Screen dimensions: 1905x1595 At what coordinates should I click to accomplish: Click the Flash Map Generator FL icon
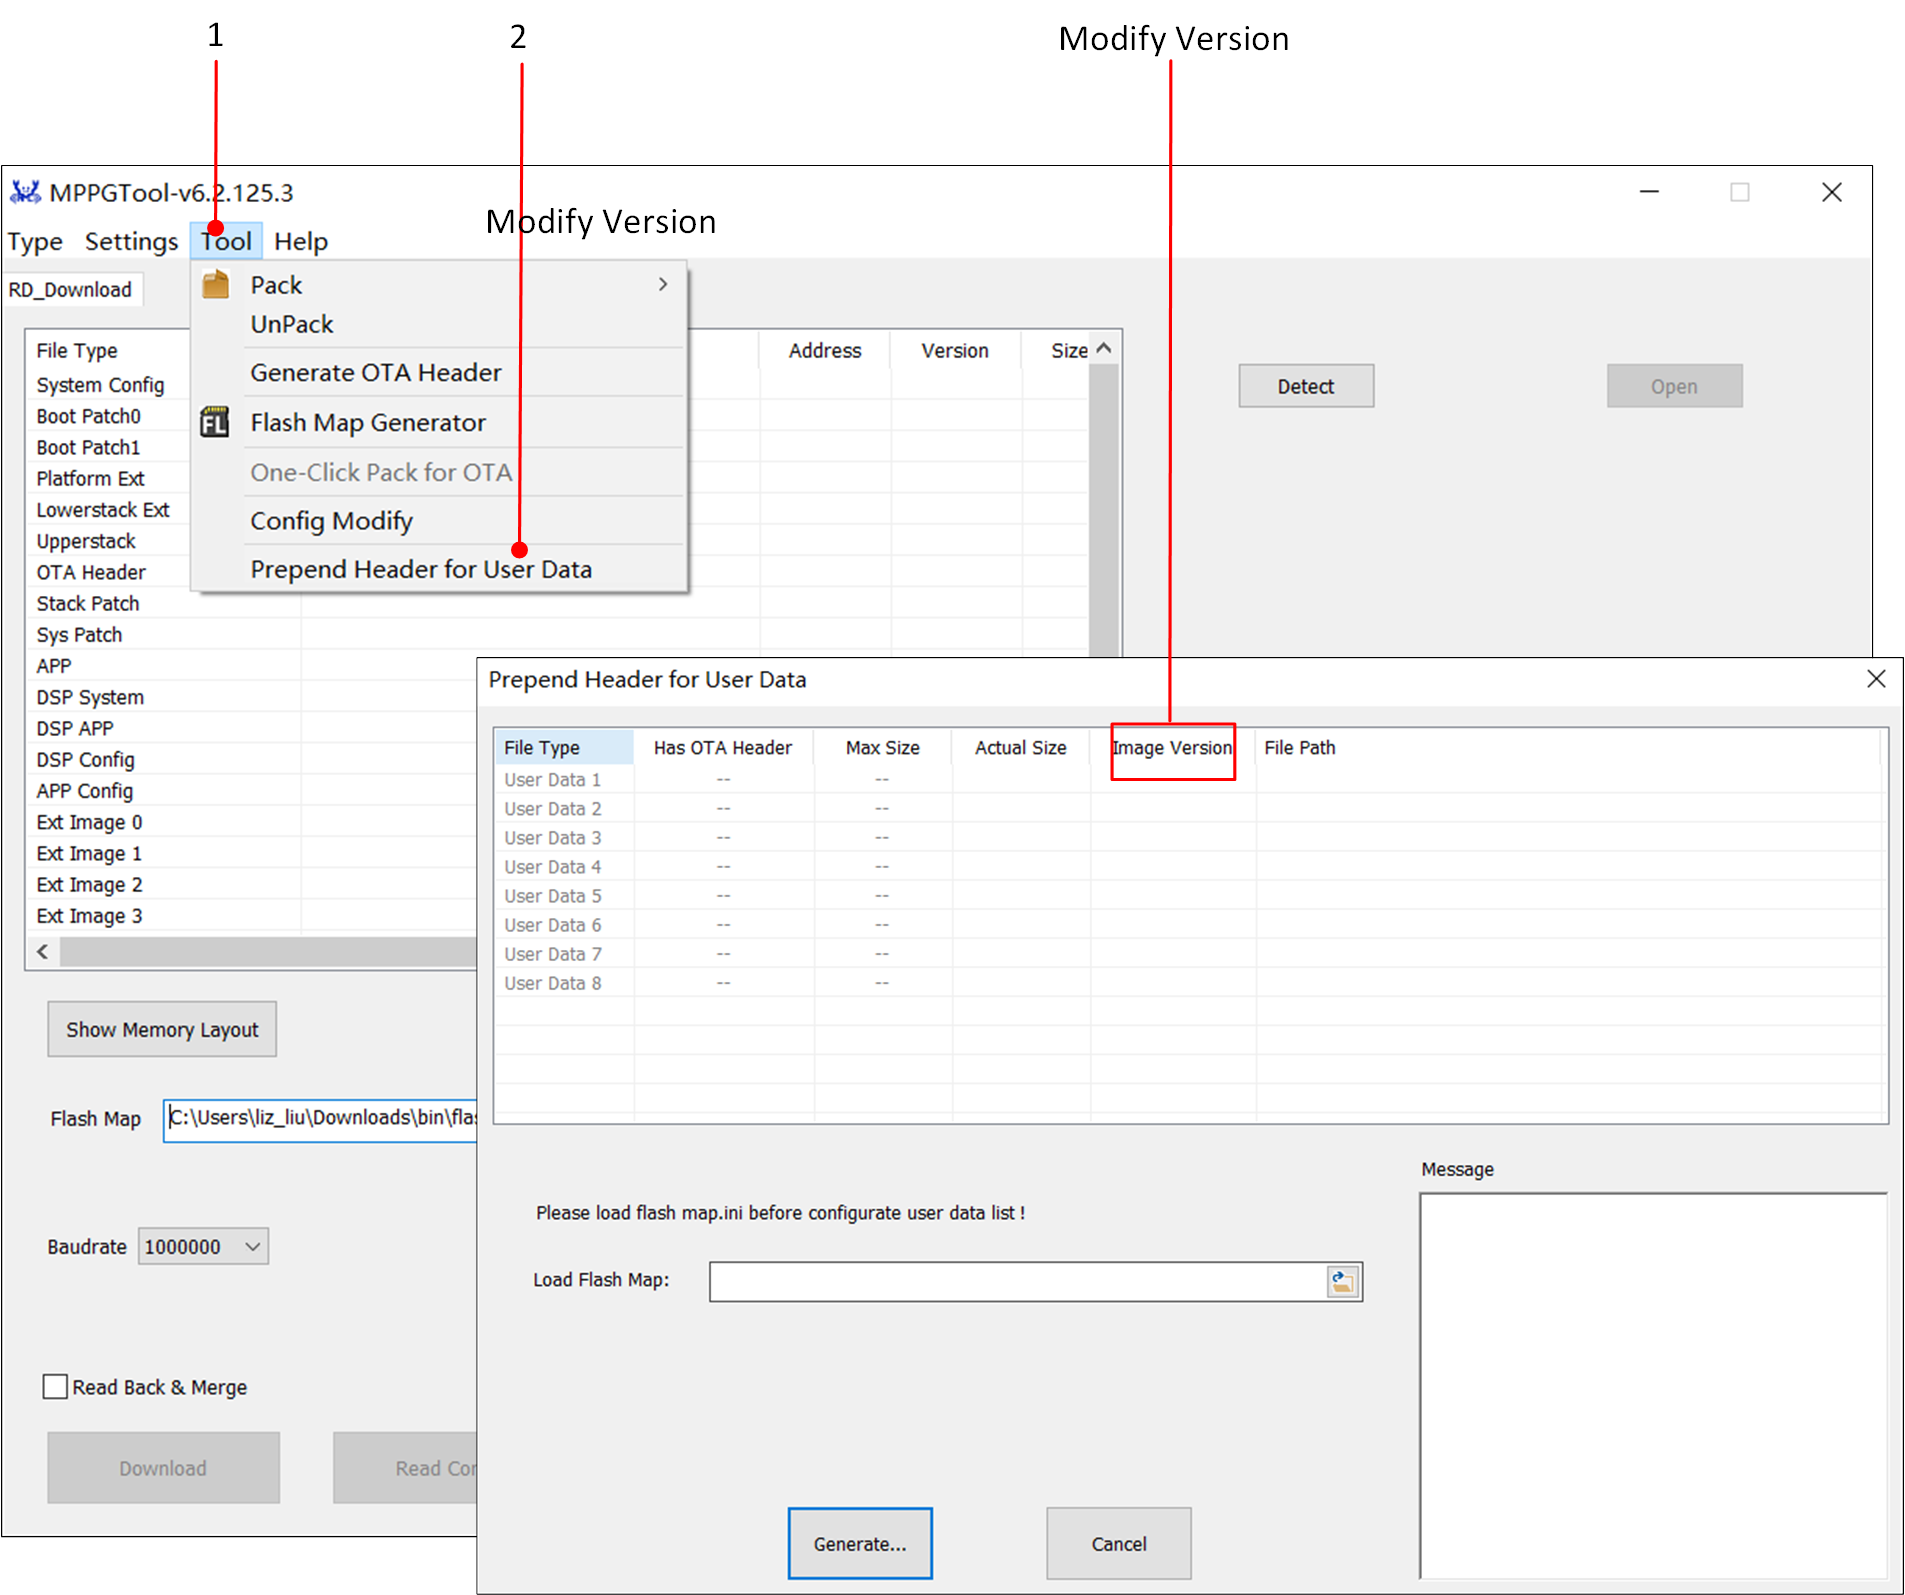215,422
